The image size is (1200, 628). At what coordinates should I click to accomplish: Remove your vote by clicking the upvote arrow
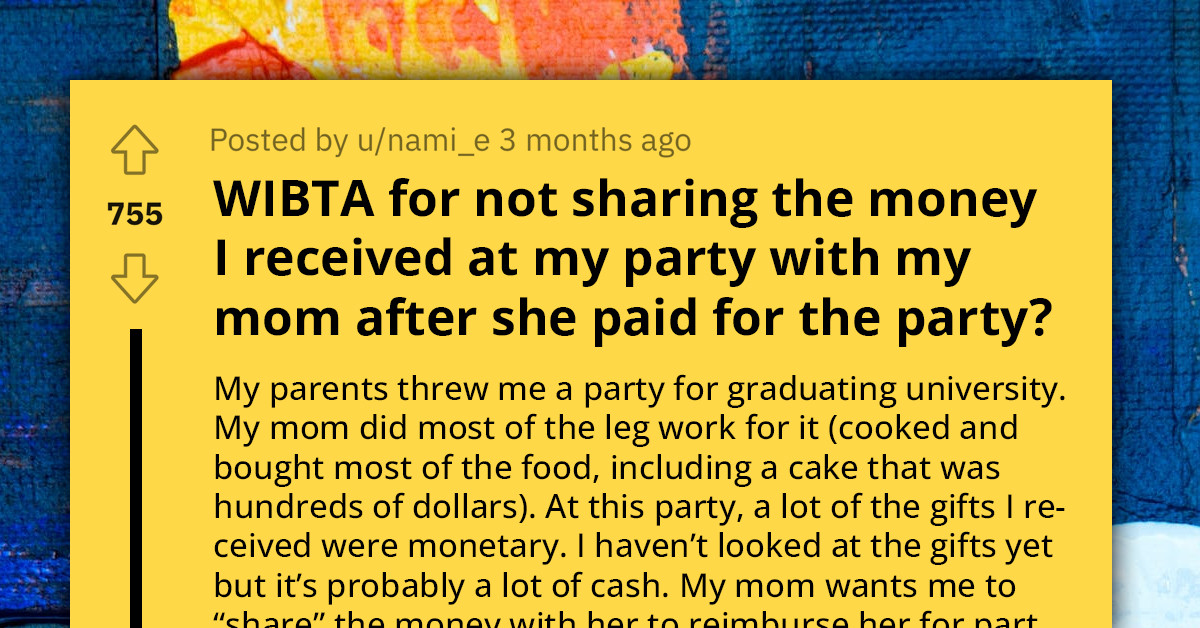pyautogui.click(x=133, y=150)
